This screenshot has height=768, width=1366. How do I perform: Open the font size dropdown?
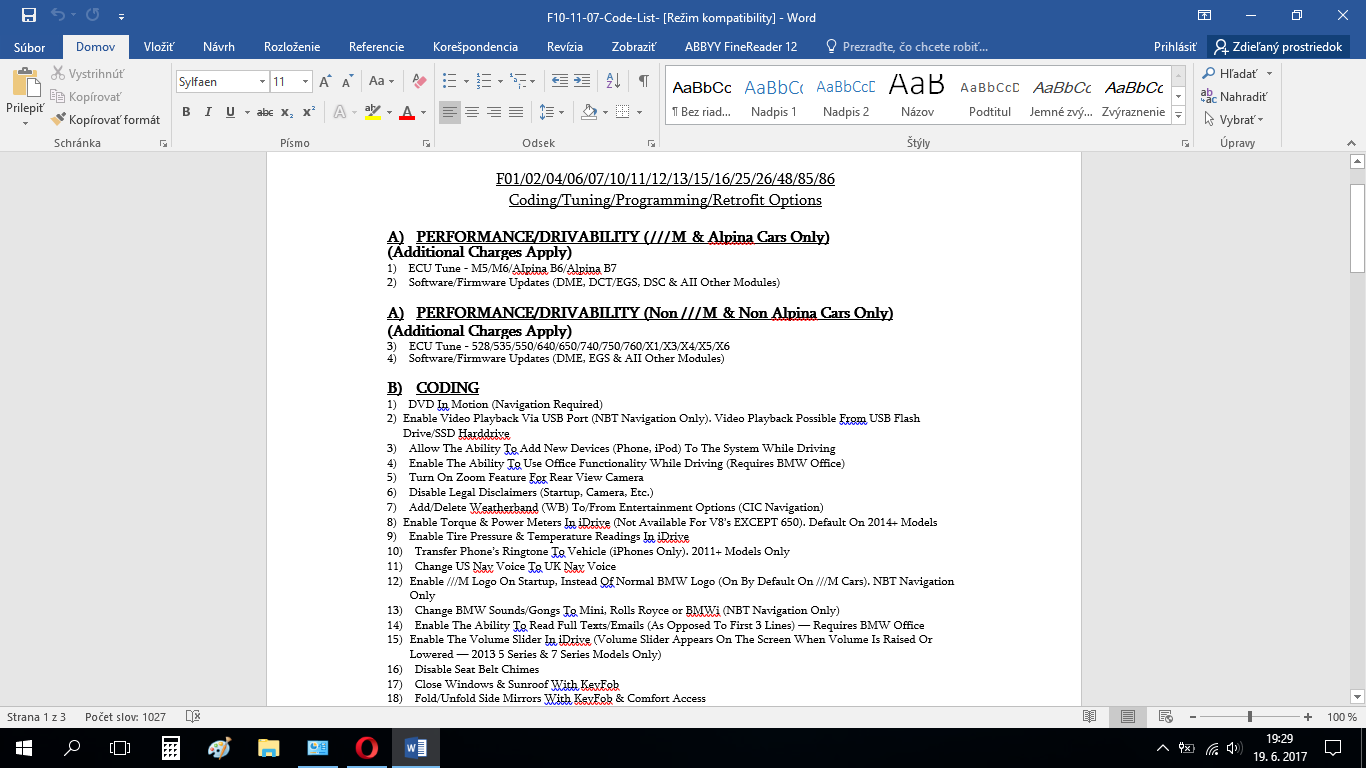coord(306,82)
